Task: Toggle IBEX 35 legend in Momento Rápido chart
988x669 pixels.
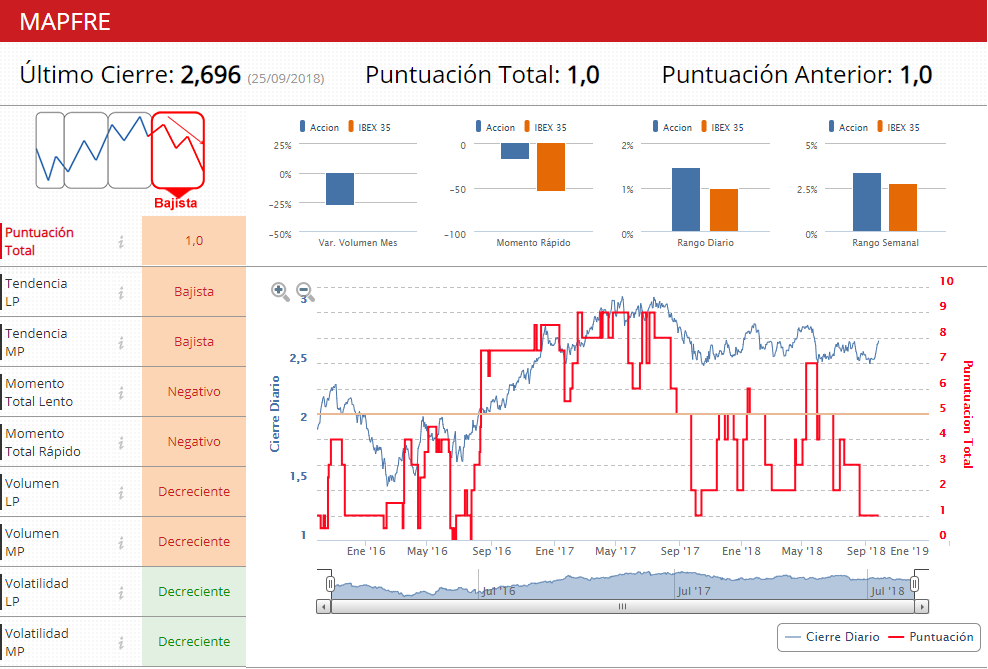Action: 545,127
